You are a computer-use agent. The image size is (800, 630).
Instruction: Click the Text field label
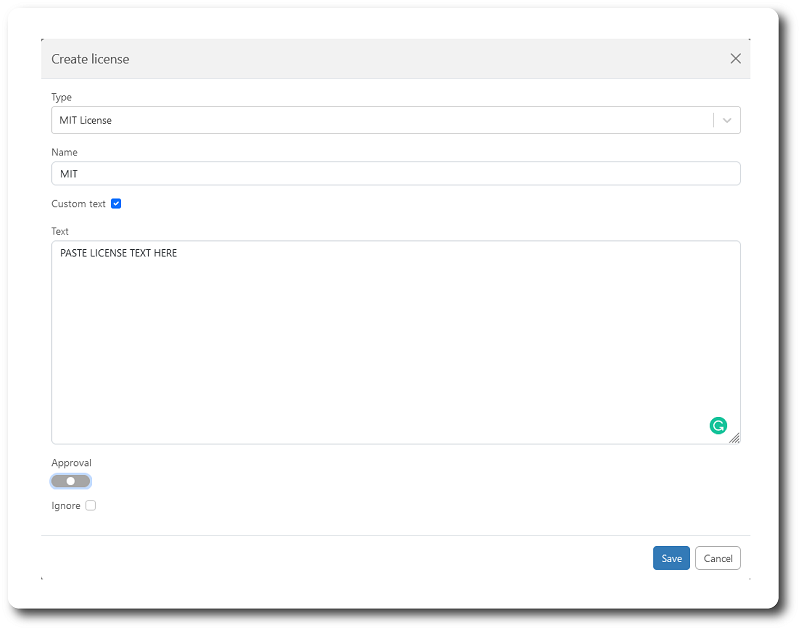click(60, 231)
